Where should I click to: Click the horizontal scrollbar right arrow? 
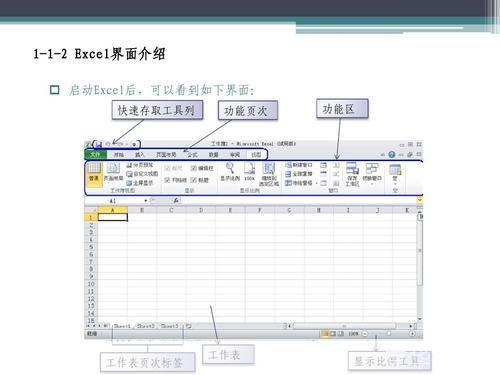click(411, 326)
